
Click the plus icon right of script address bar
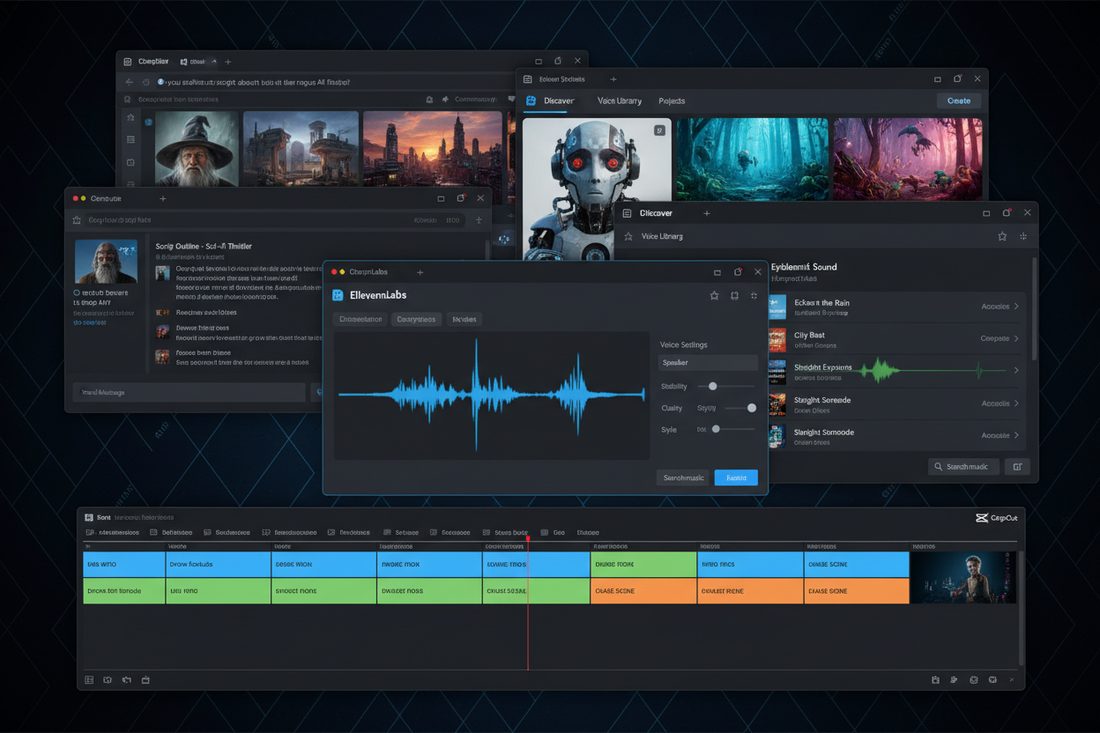479,220
